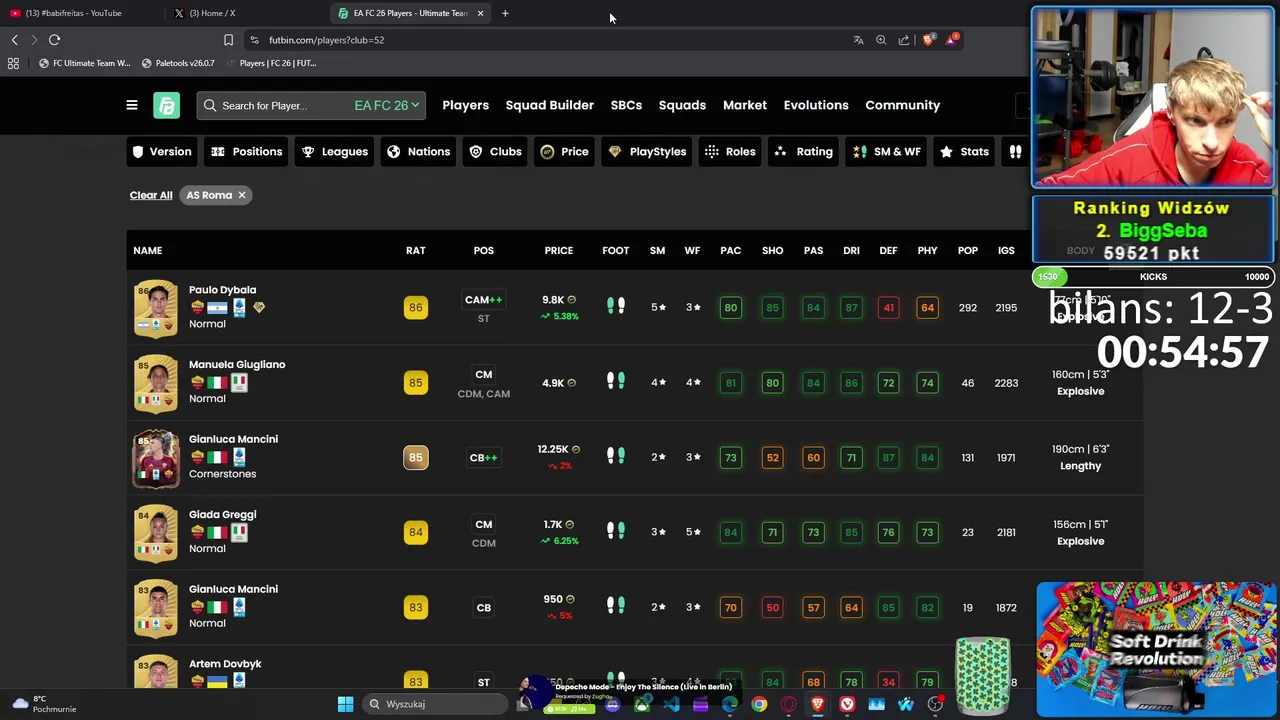Click Paulo Dybala card thumbnail

click(156, 308)
